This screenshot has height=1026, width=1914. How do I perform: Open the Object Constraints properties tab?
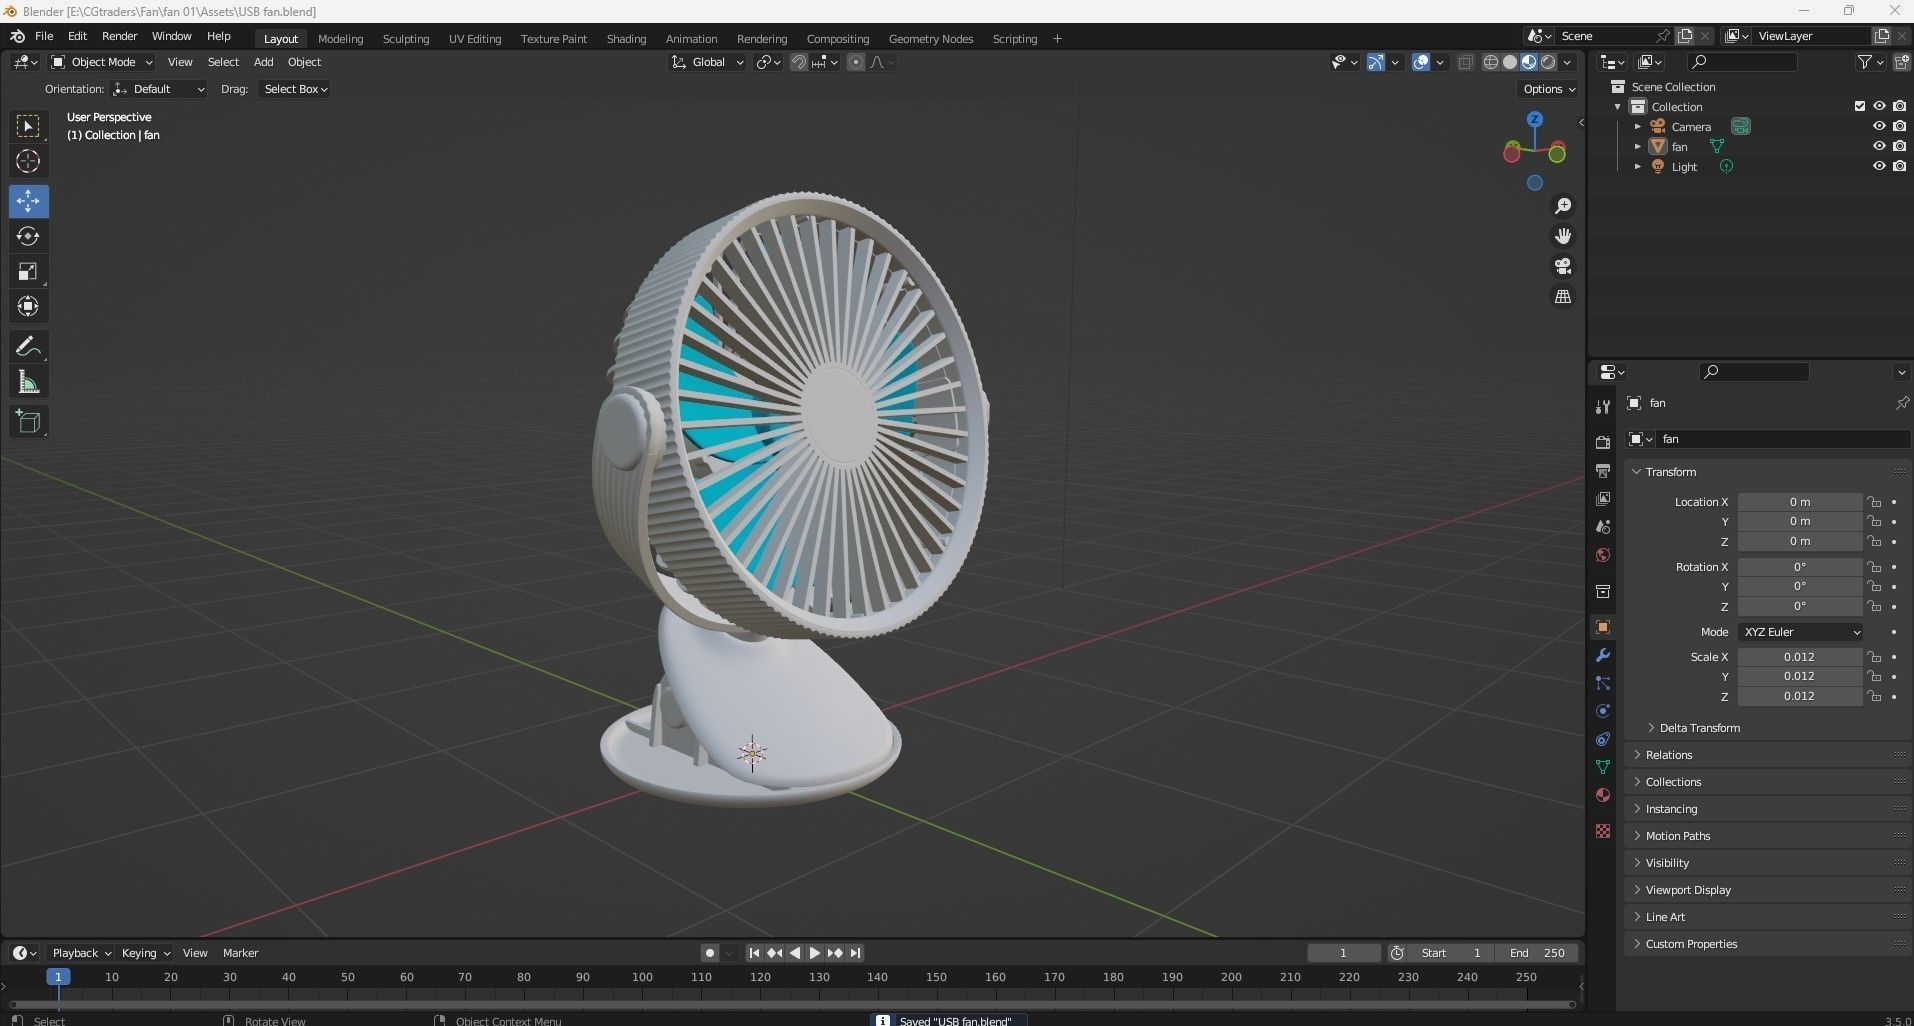pyautogui.click(x=1603, y=739)
